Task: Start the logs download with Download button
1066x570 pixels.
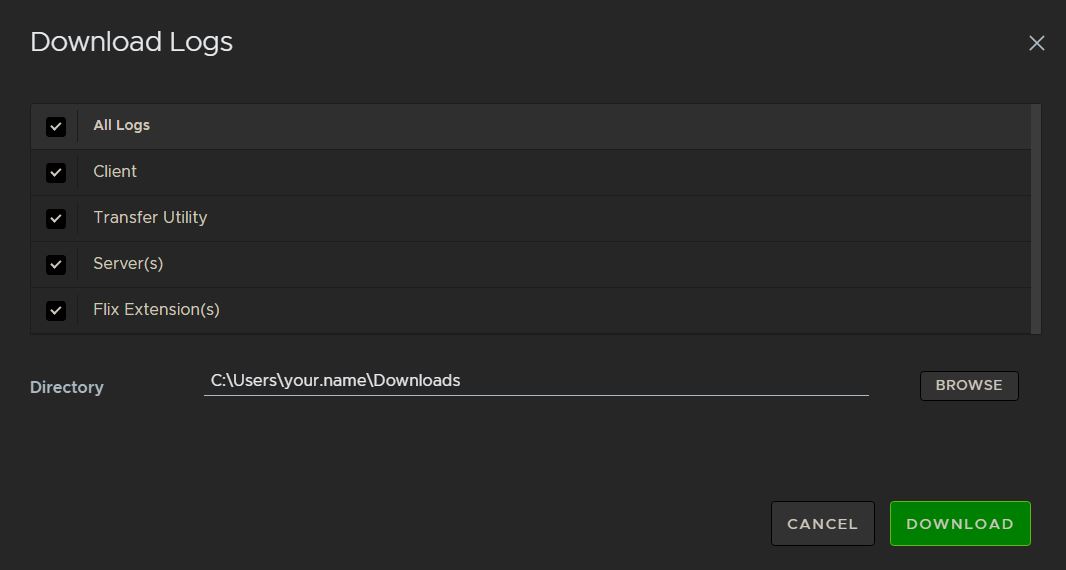Action: [959, 523]
